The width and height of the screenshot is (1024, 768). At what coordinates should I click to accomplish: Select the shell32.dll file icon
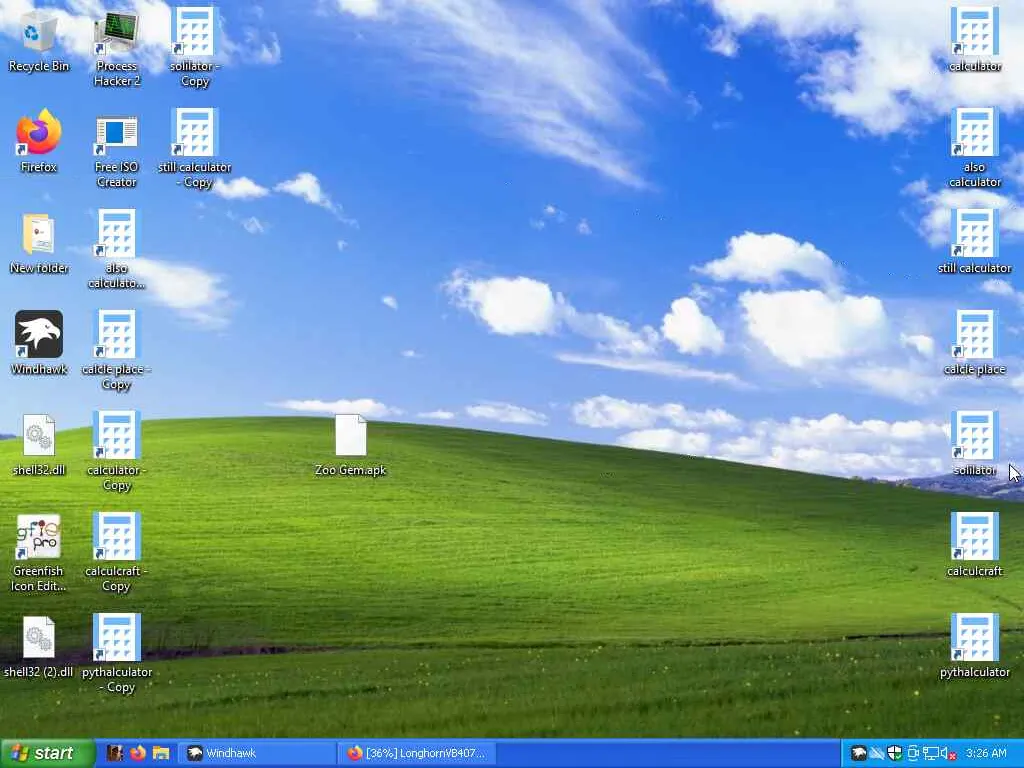[x=39, y=444]
